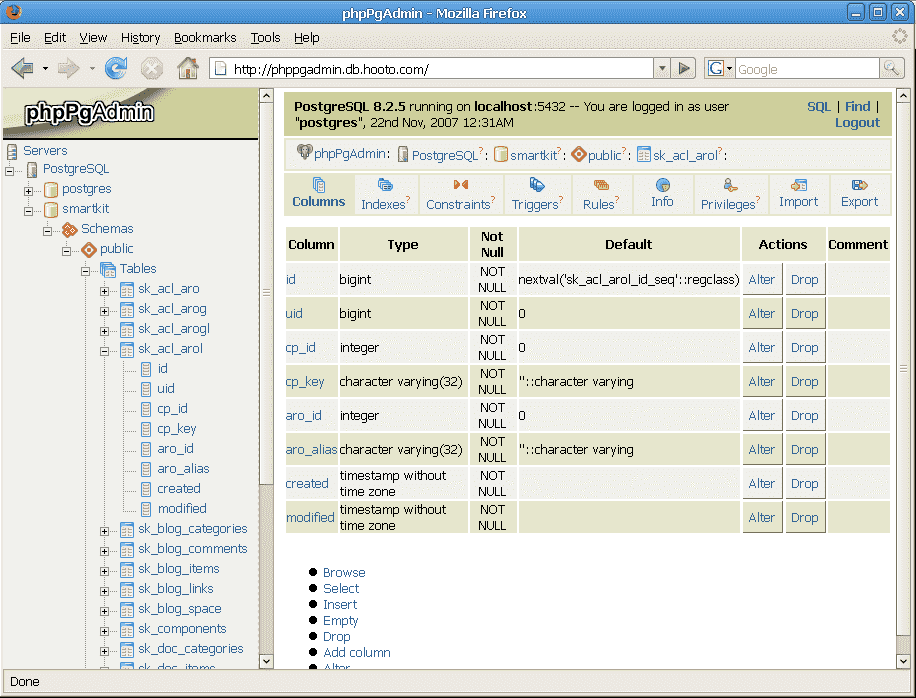
Task: Click the Firefox Back arrow icon
Action: (x=22, y=69)
